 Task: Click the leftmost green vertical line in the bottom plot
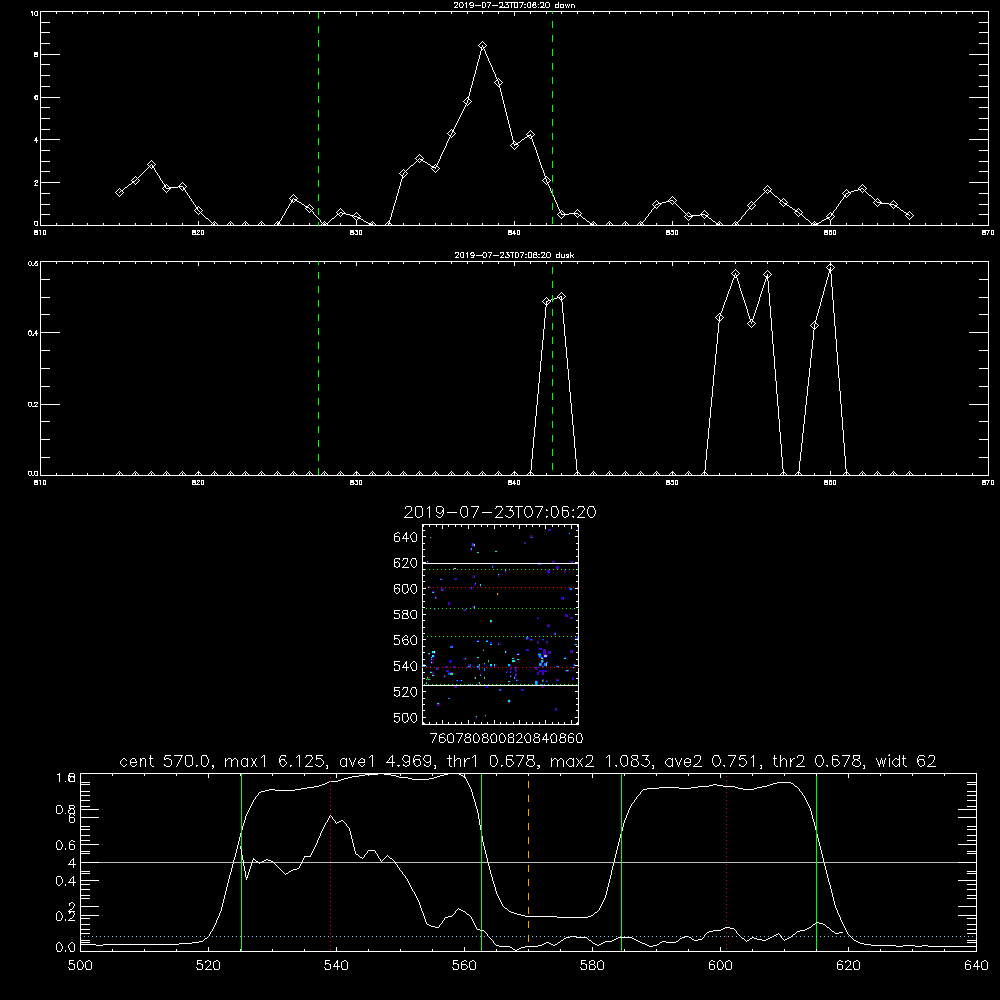[x=242, y=862]
